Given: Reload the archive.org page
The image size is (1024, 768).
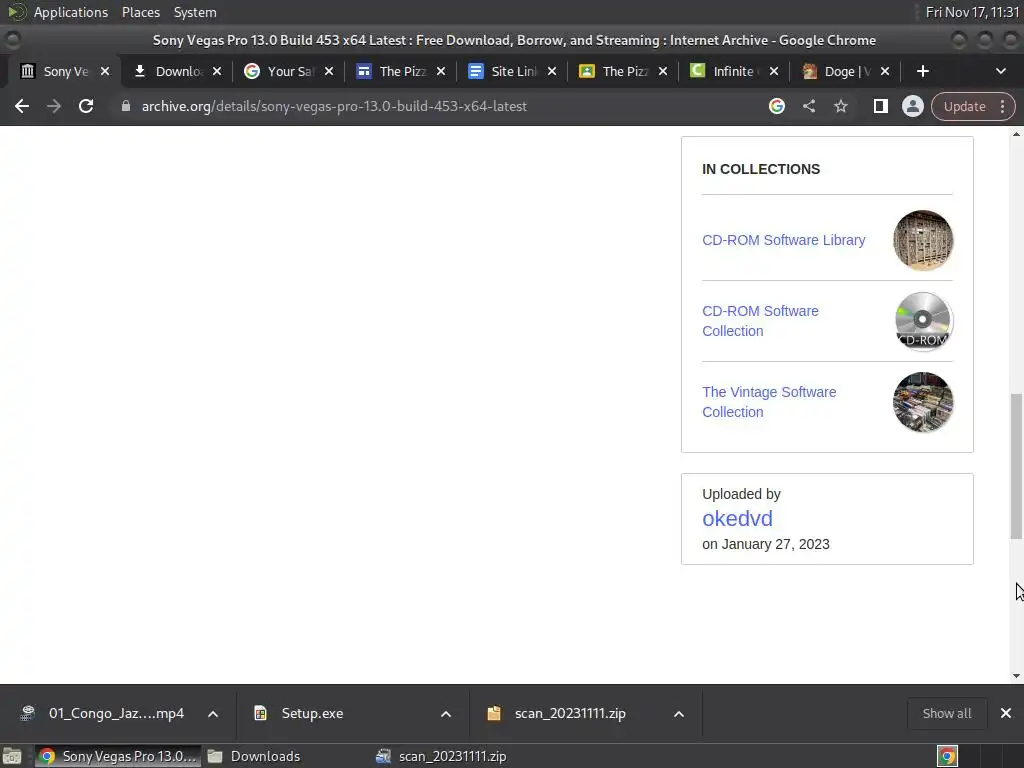Looking at the screenshot, I should (x=86, y=106).
